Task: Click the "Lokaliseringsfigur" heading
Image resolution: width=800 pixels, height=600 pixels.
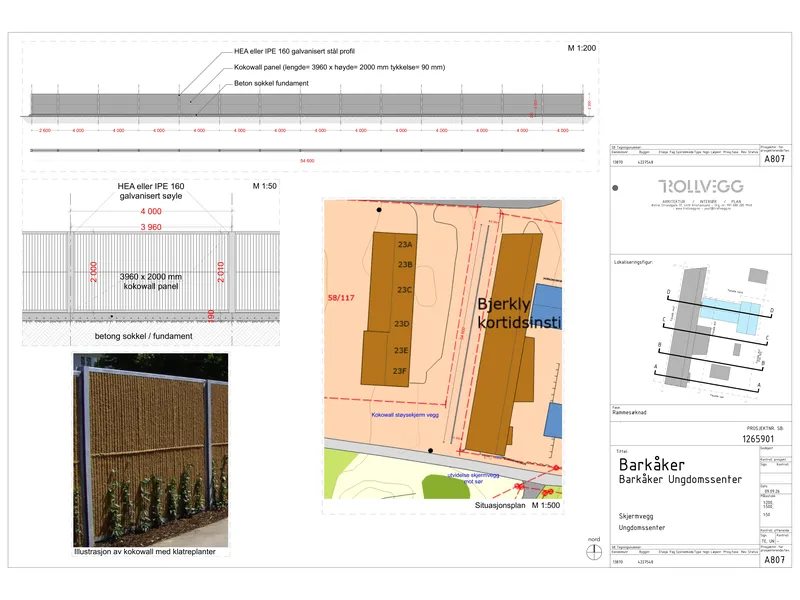Action: 633,262
